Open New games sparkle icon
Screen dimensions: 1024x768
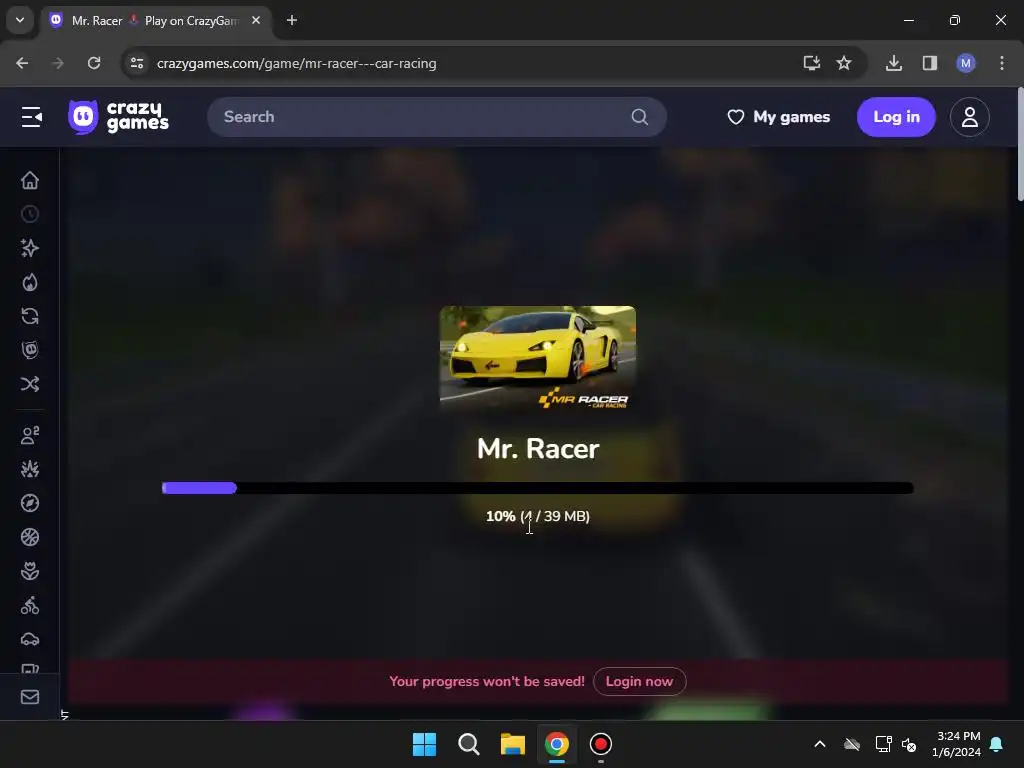coord(30,248)
